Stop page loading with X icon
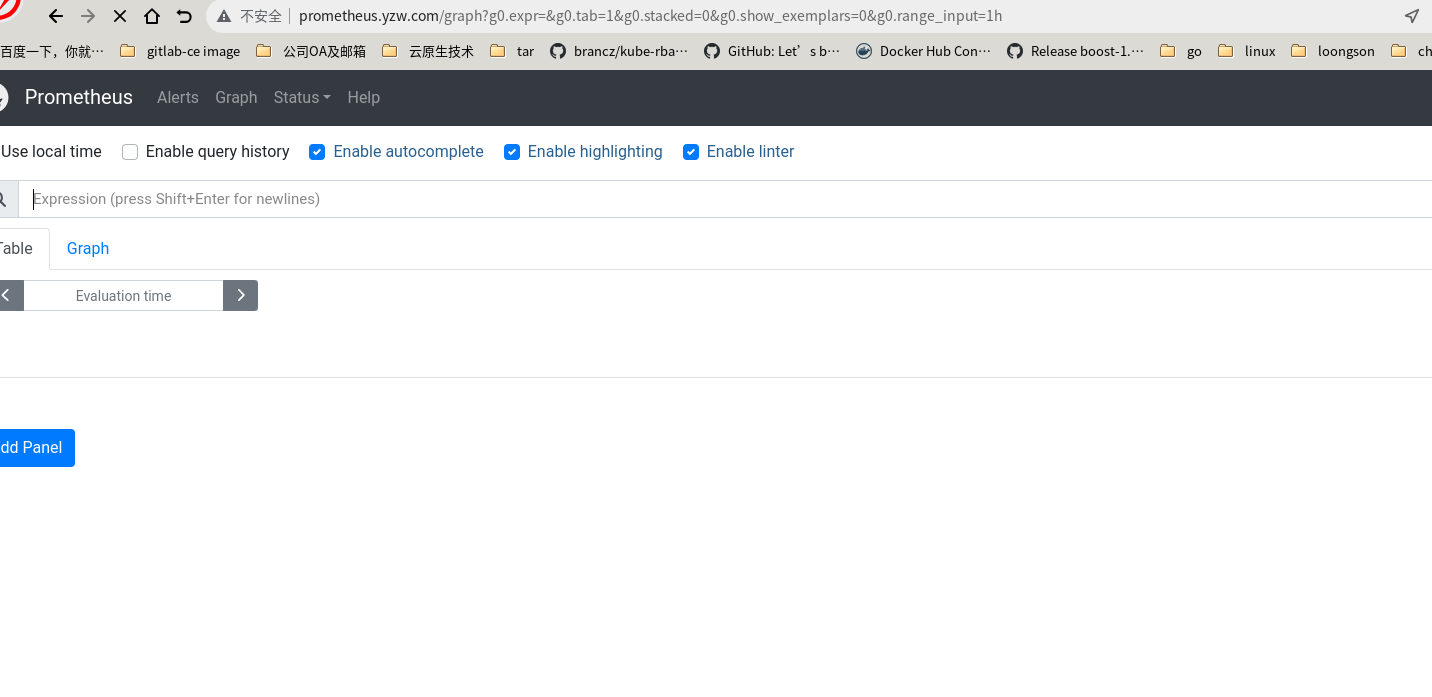The image size is (1432, 697). point(120,16)
